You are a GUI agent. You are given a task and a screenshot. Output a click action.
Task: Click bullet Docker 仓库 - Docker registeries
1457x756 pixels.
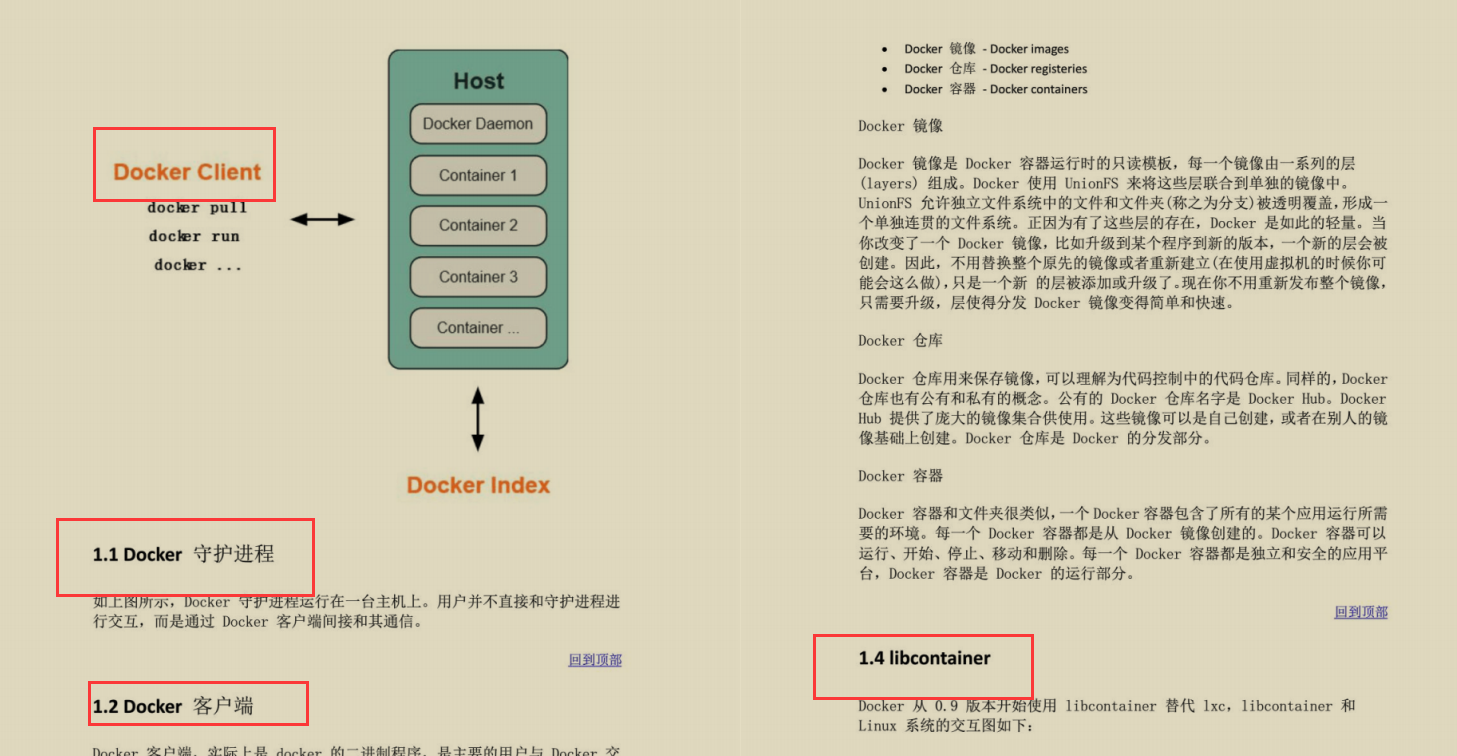click(x=995, y=69)
